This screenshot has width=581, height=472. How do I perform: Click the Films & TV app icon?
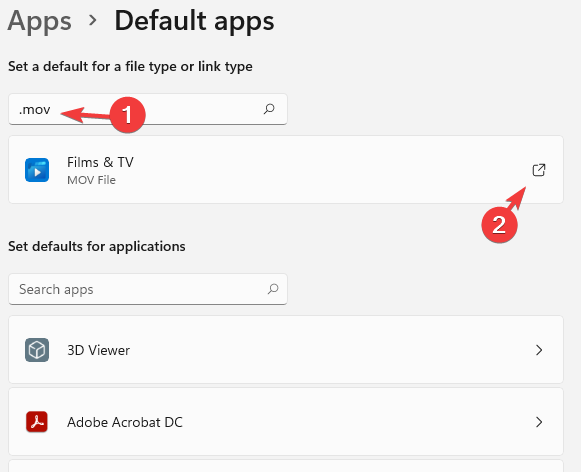click(x=37, y=170)
